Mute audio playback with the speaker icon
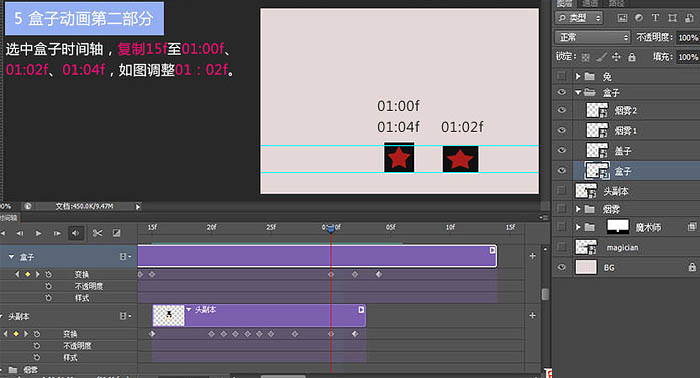700x378 pixels. pyautogui.click(x=76, y=233)
